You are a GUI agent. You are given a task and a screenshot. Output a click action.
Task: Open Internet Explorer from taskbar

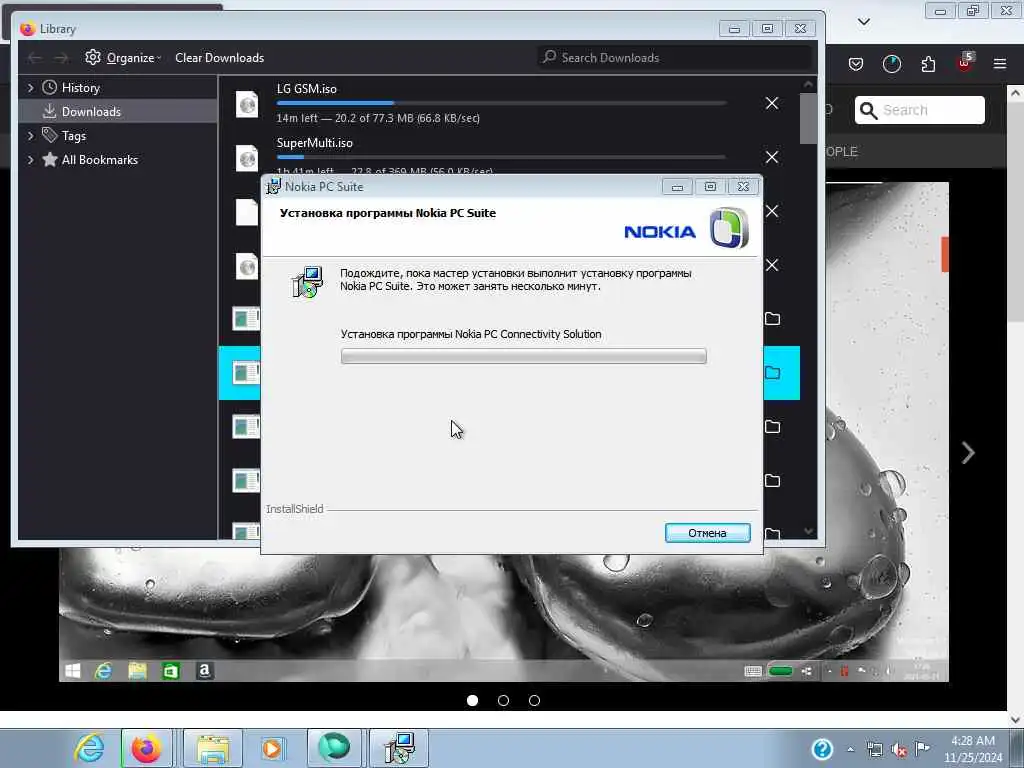point(89,748)
